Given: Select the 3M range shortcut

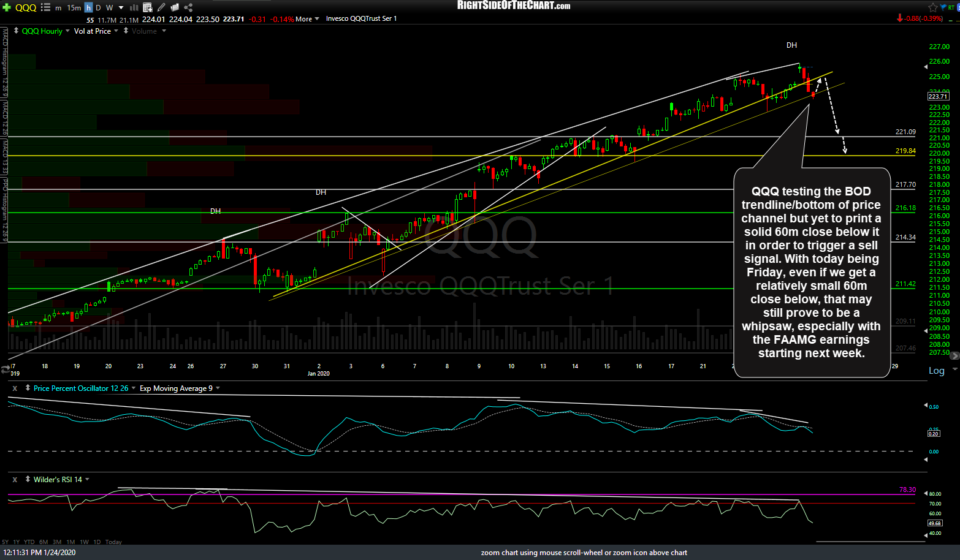Looking at the screenshot, I should (x=57, y=542).
